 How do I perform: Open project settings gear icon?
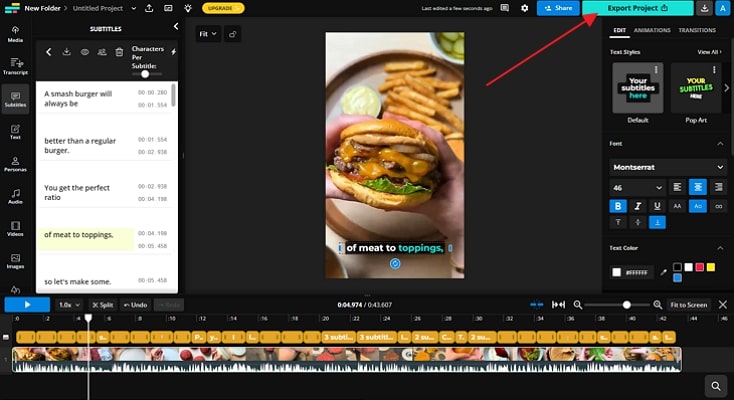coord(524,8)
